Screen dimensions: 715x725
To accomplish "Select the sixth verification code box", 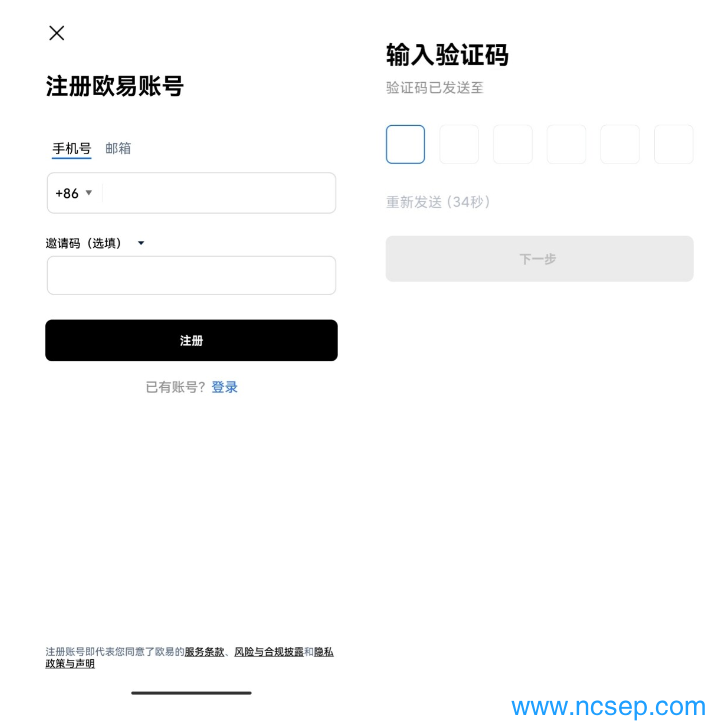I will [x=673, y=144].
